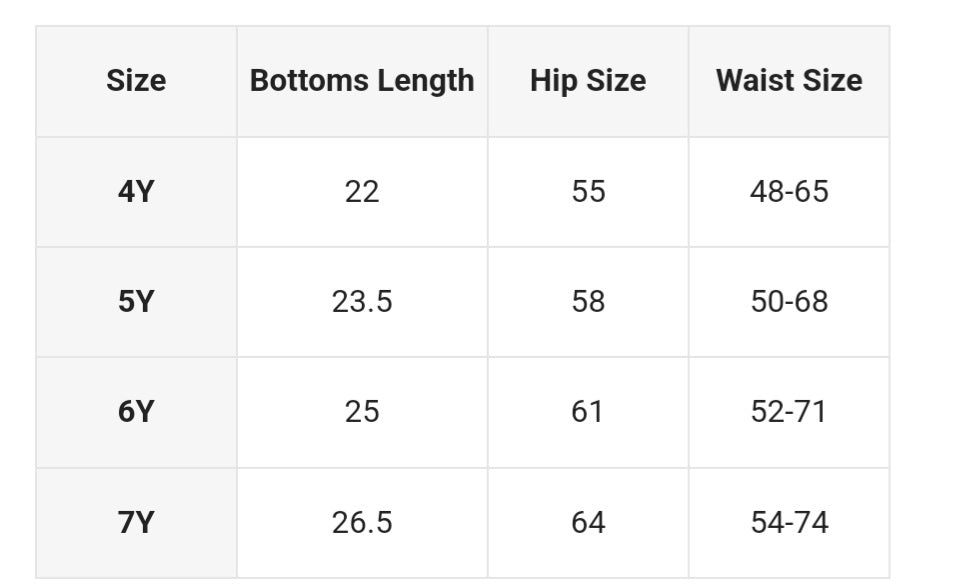
Task: Select the 4Y size row label
Action: pyautogui.click(x=136, y=191)
